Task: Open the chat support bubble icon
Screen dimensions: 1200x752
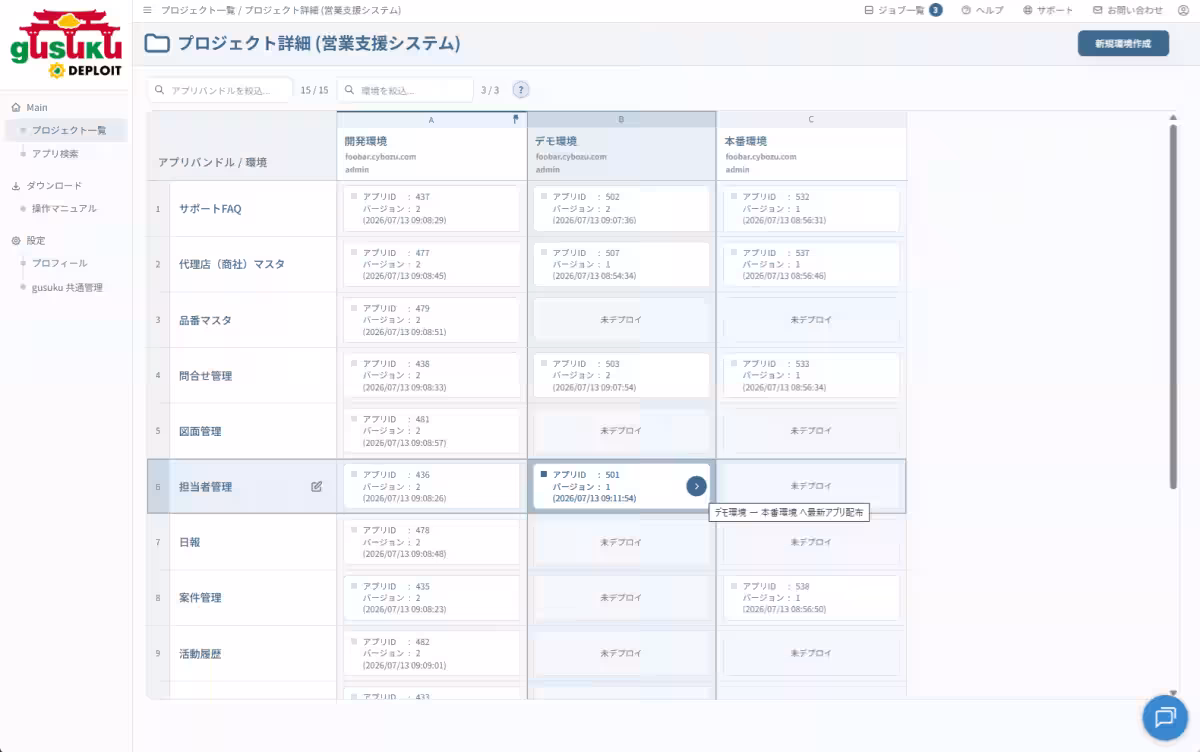Action: (1165, 716)
